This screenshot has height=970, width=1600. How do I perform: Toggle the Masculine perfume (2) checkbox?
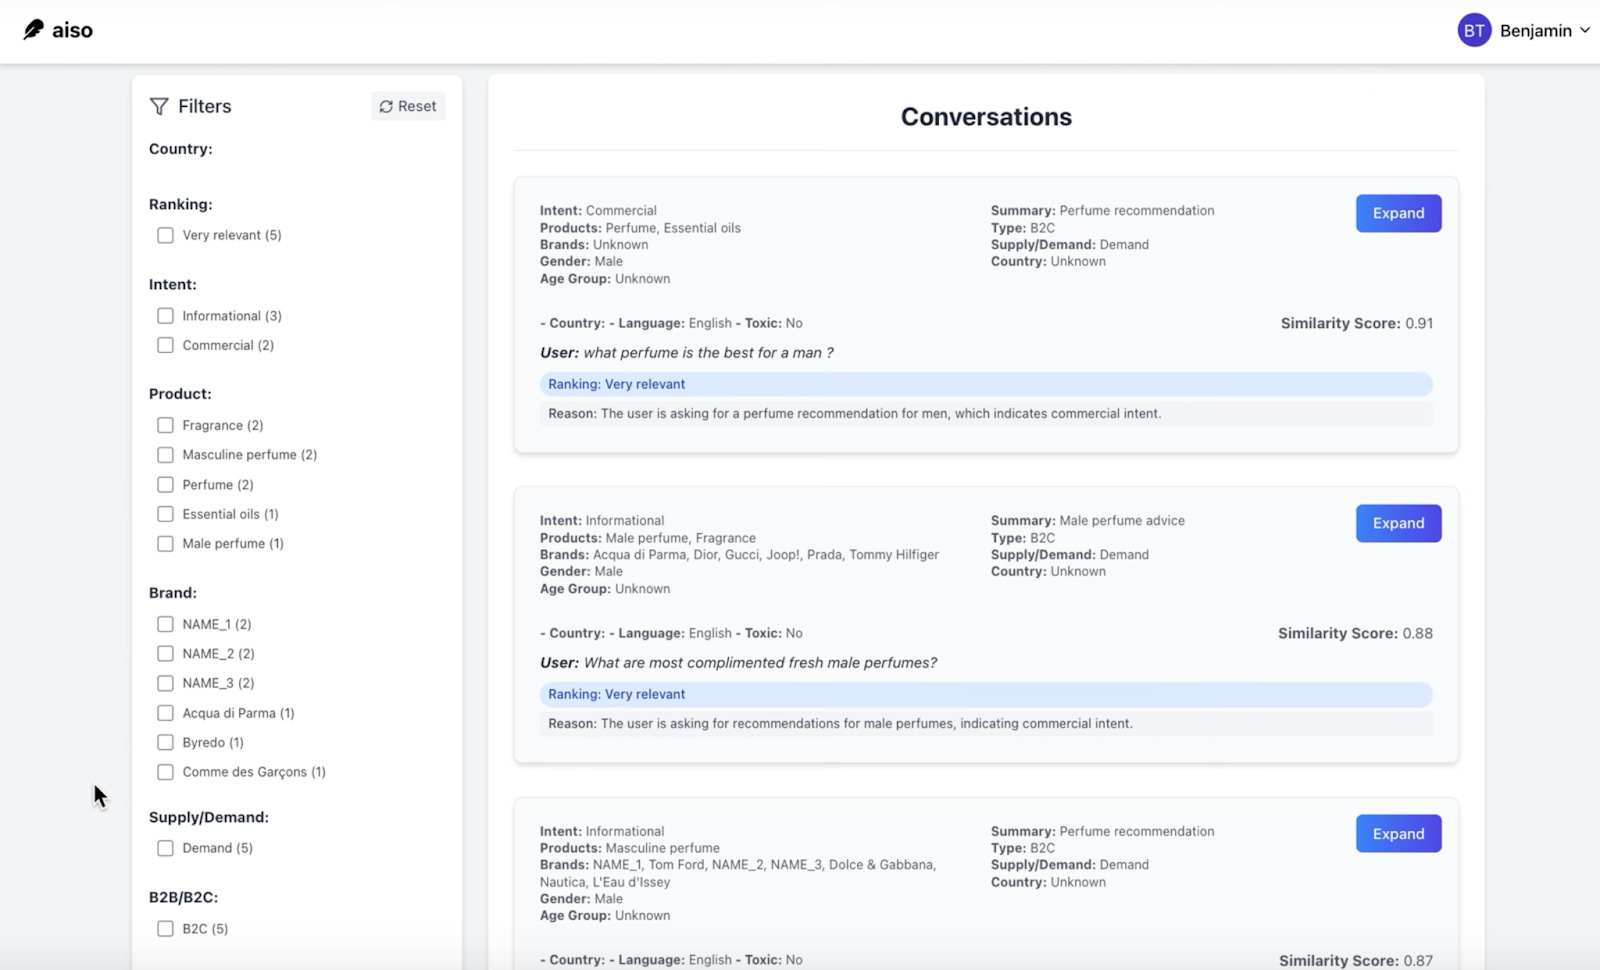click(x=165, y=455)
